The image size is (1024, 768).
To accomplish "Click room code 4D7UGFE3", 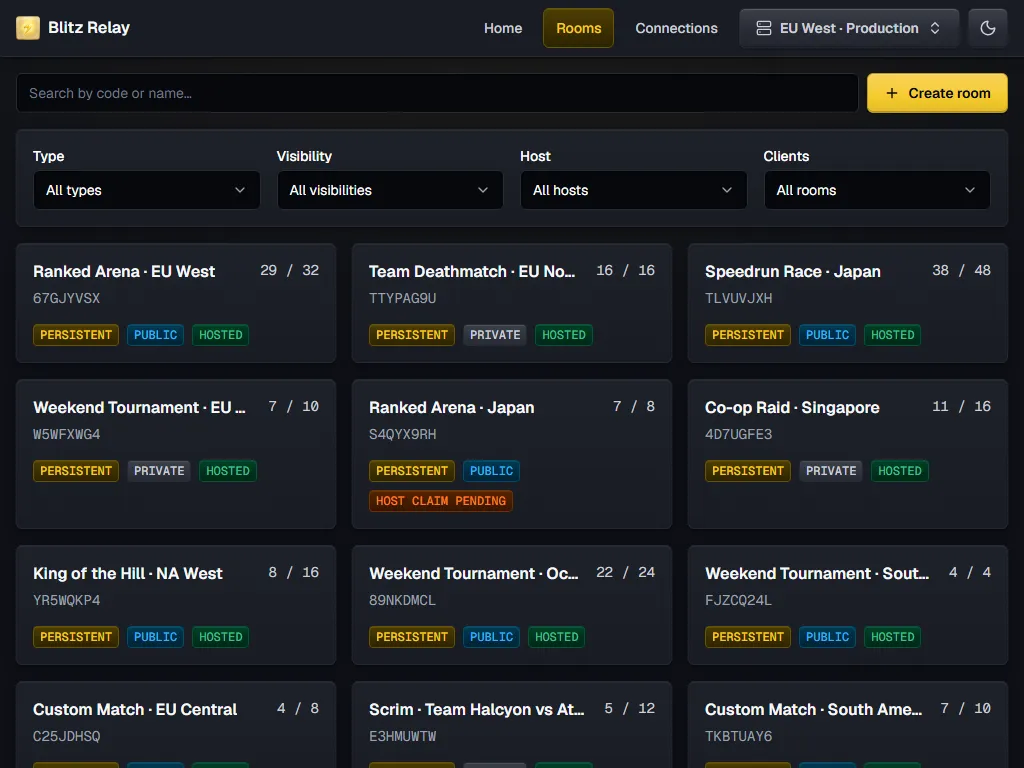I will (738, 434).
